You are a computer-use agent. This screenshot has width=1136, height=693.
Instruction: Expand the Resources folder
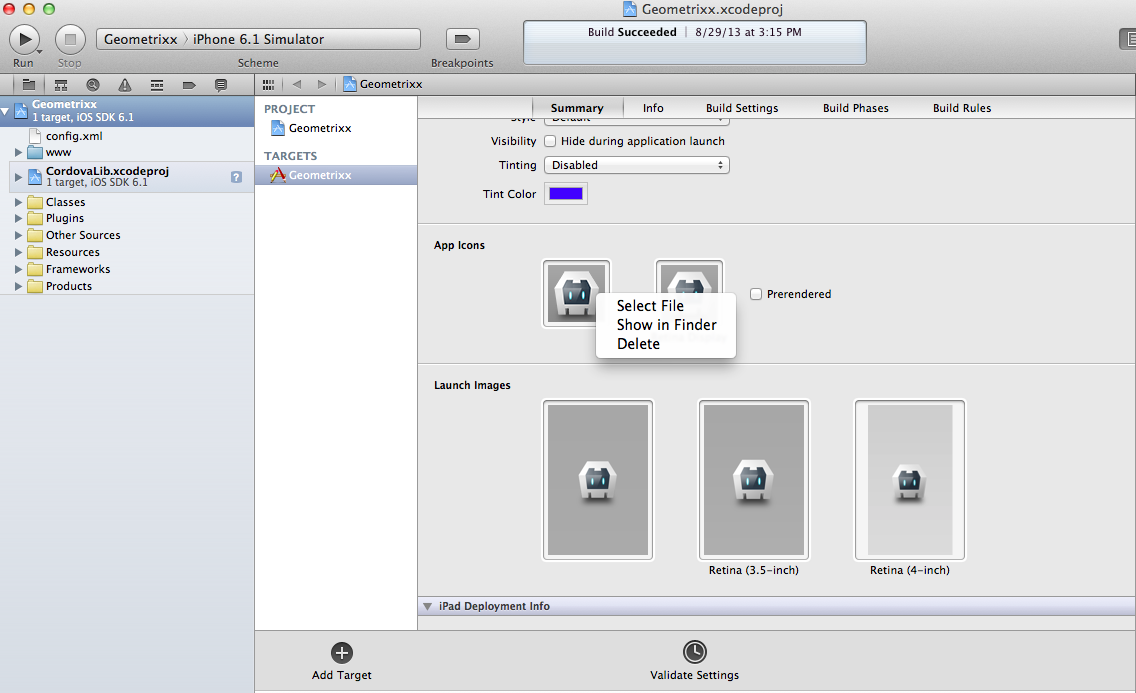coord(18,252)
